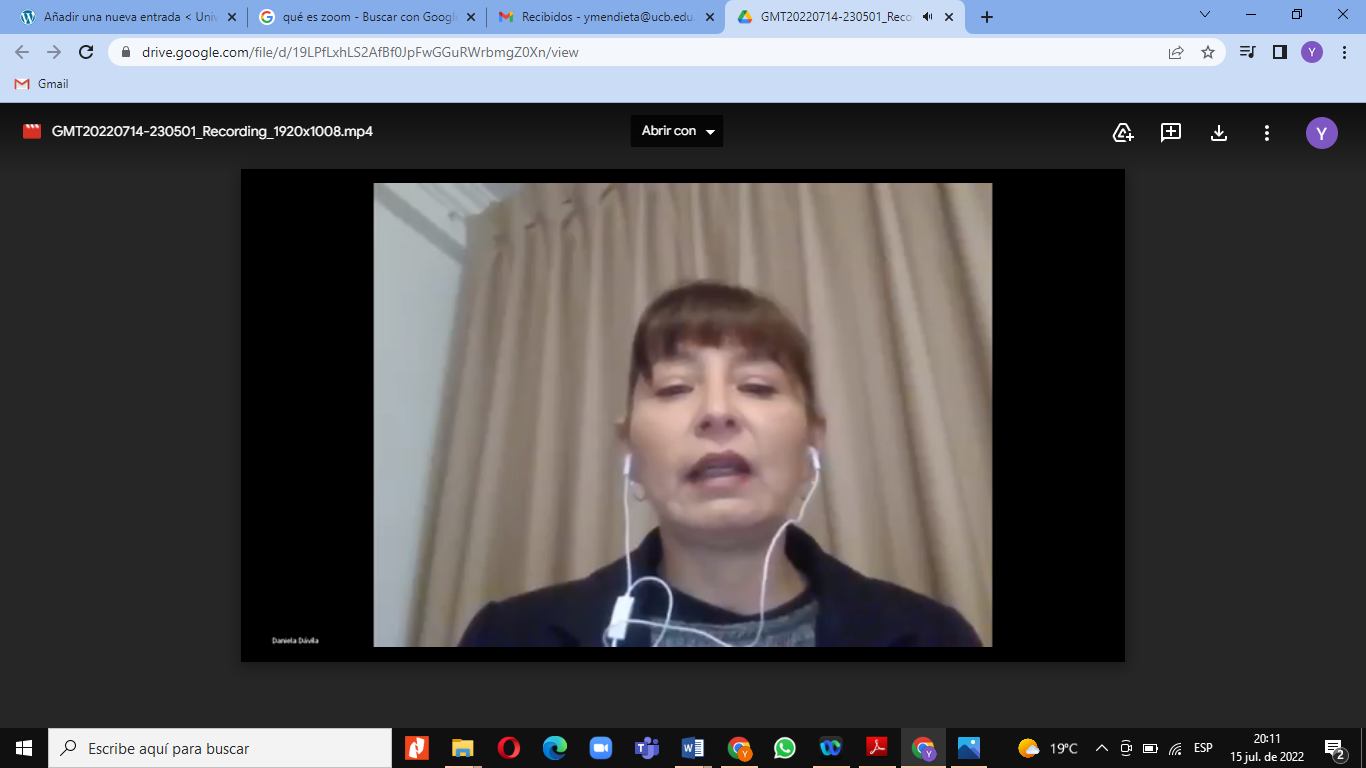This screenshot has width=1366, height=768.
Task: Launch WhatsApp from the taskbar
Action: [785, 748]
